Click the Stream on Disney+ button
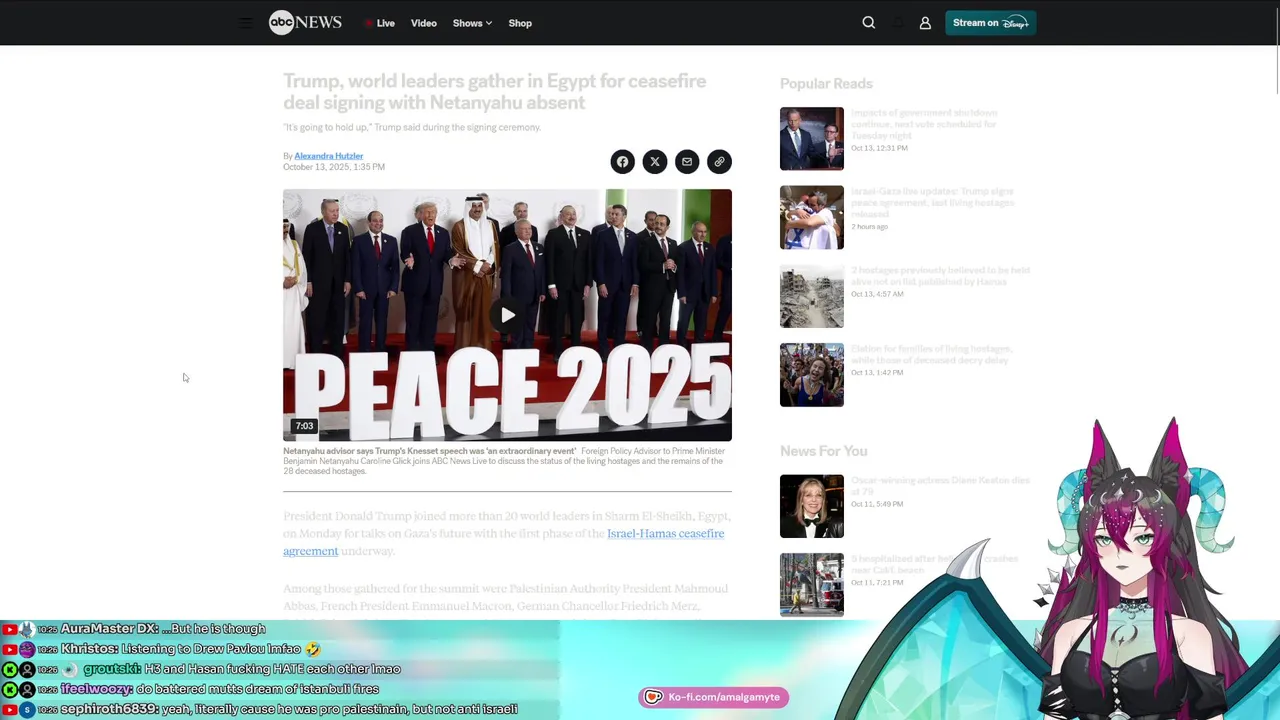1280x720 pixels. click(x=990, y=23)
